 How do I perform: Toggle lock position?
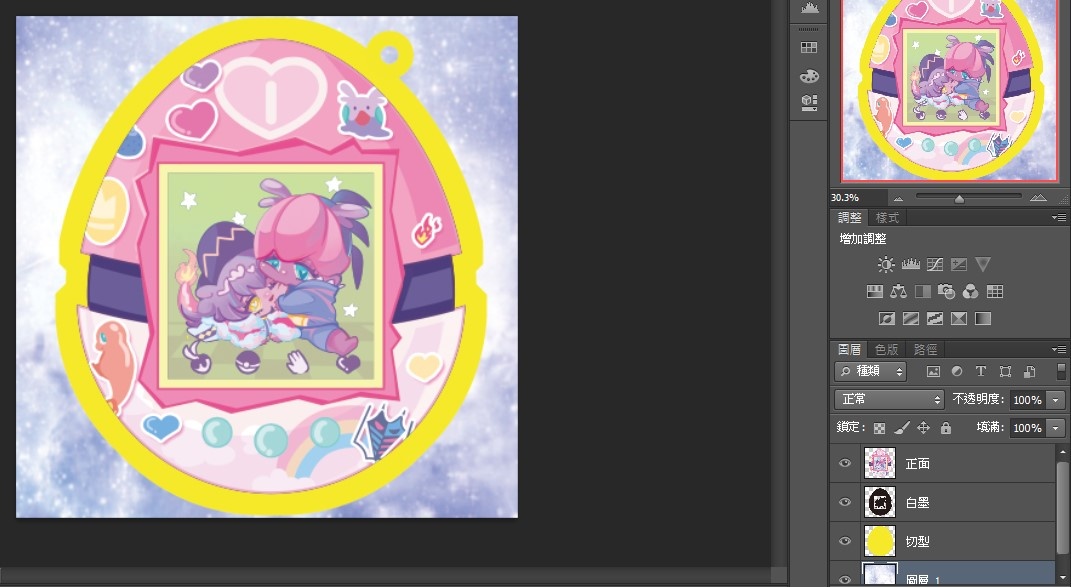click(x=923, y=428)
